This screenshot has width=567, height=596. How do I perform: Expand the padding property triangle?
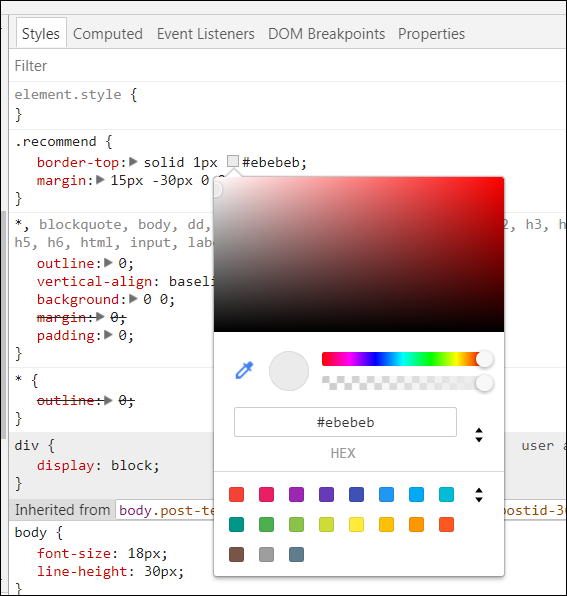108,335
